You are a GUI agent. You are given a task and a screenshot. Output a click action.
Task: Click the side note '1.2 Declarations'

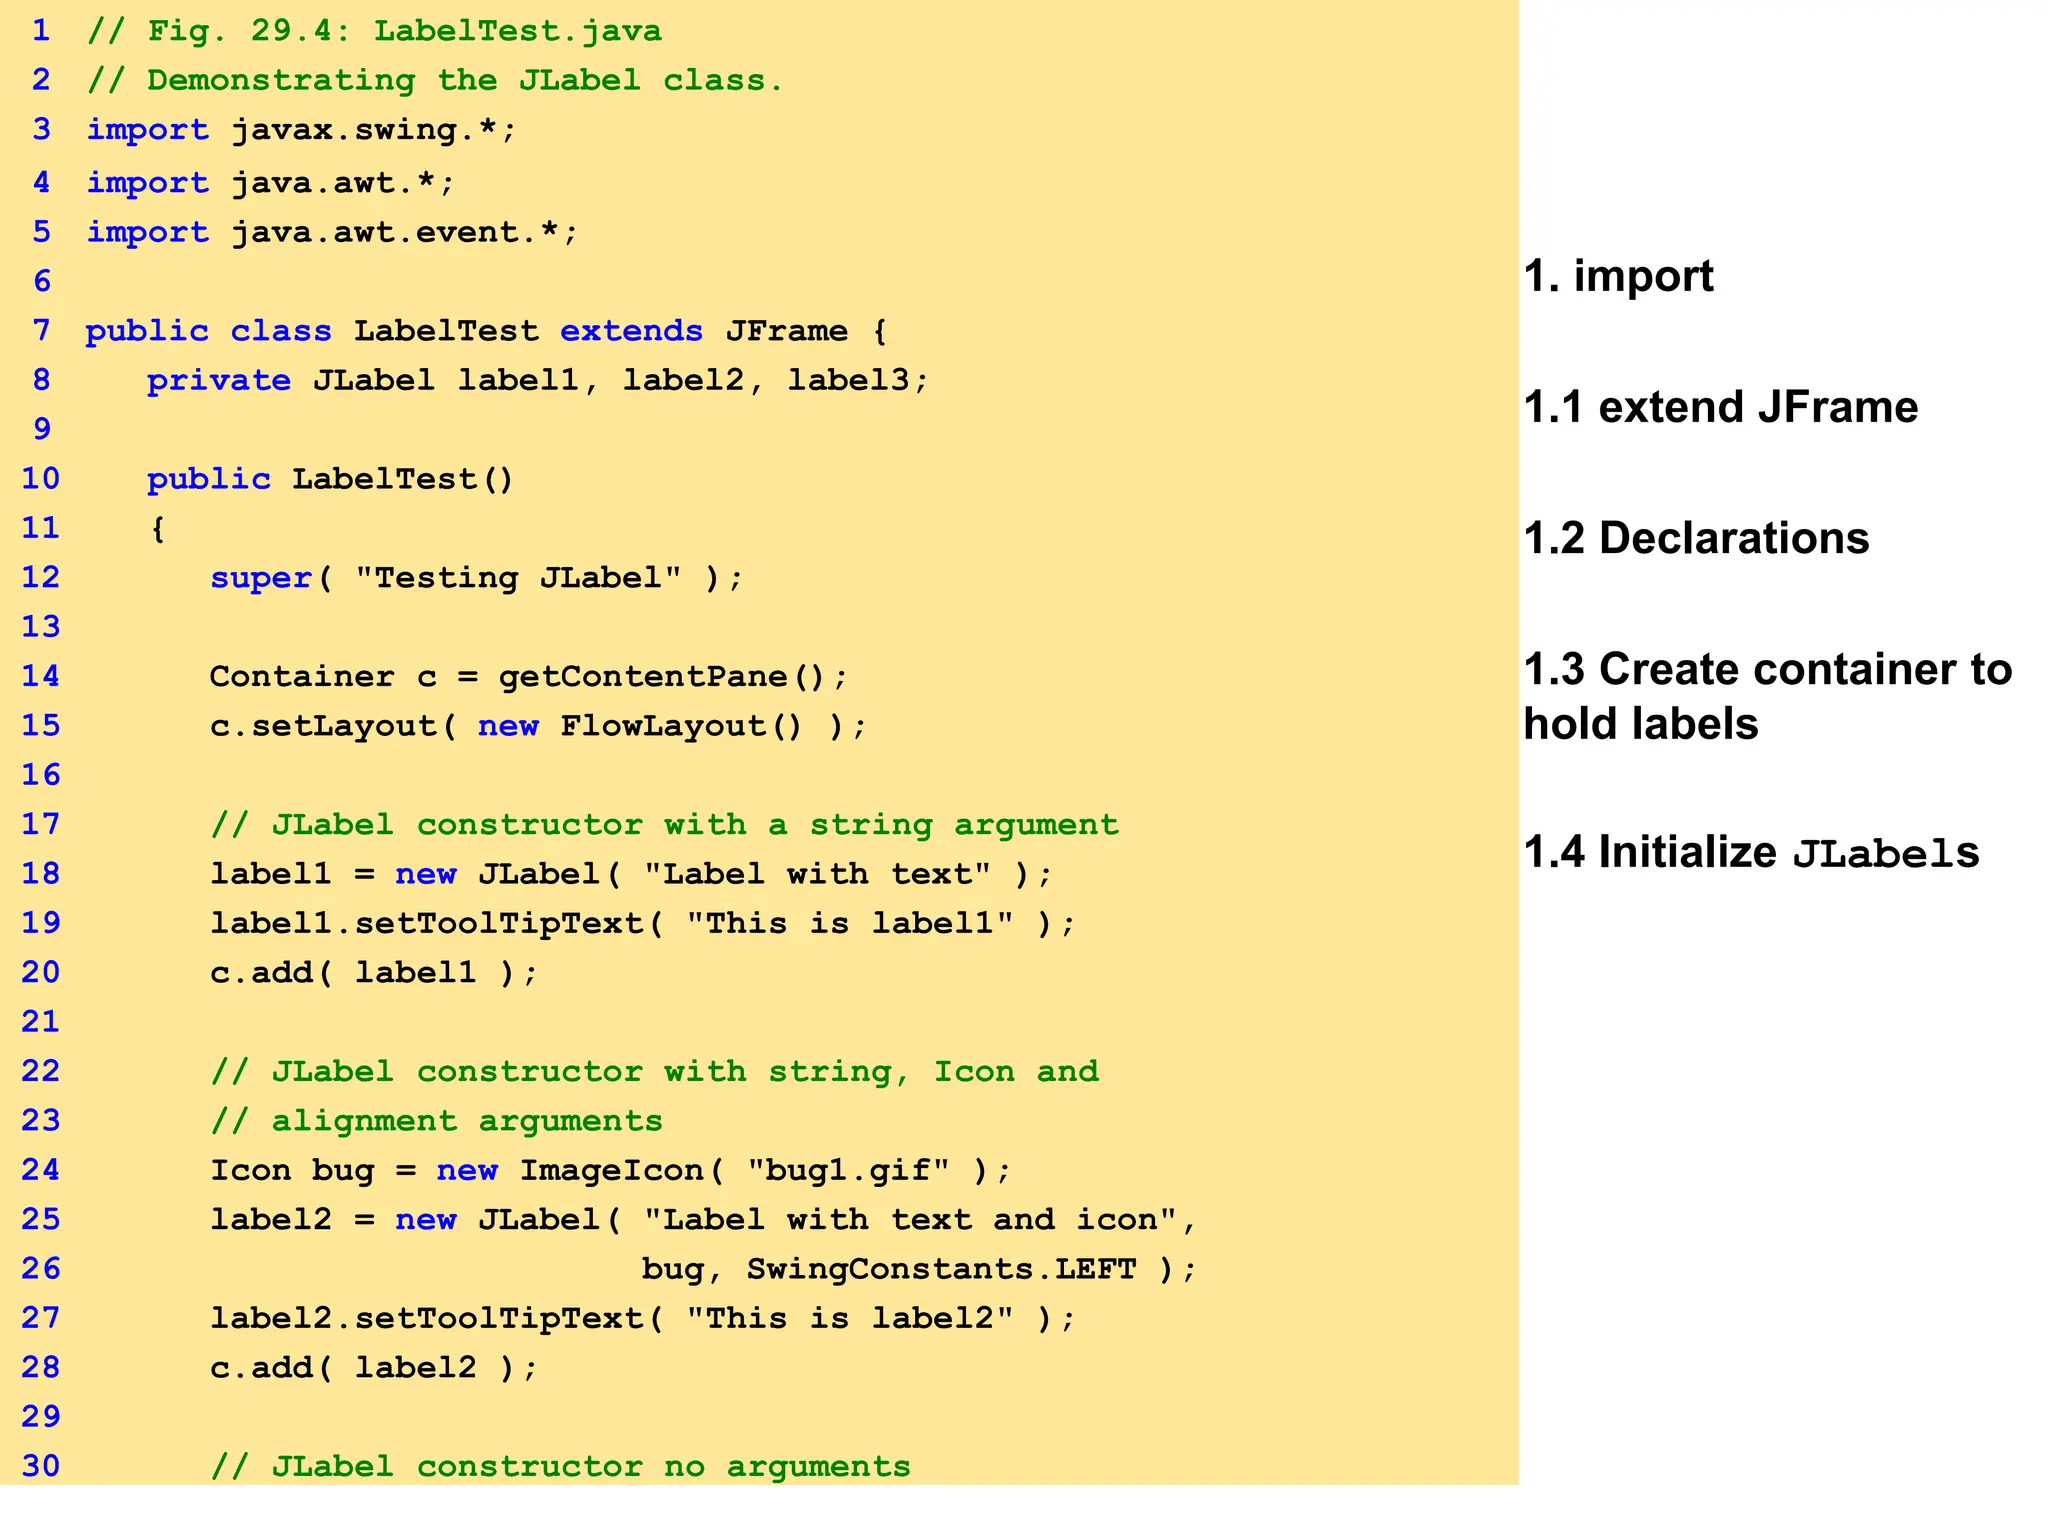point(1696,539)
